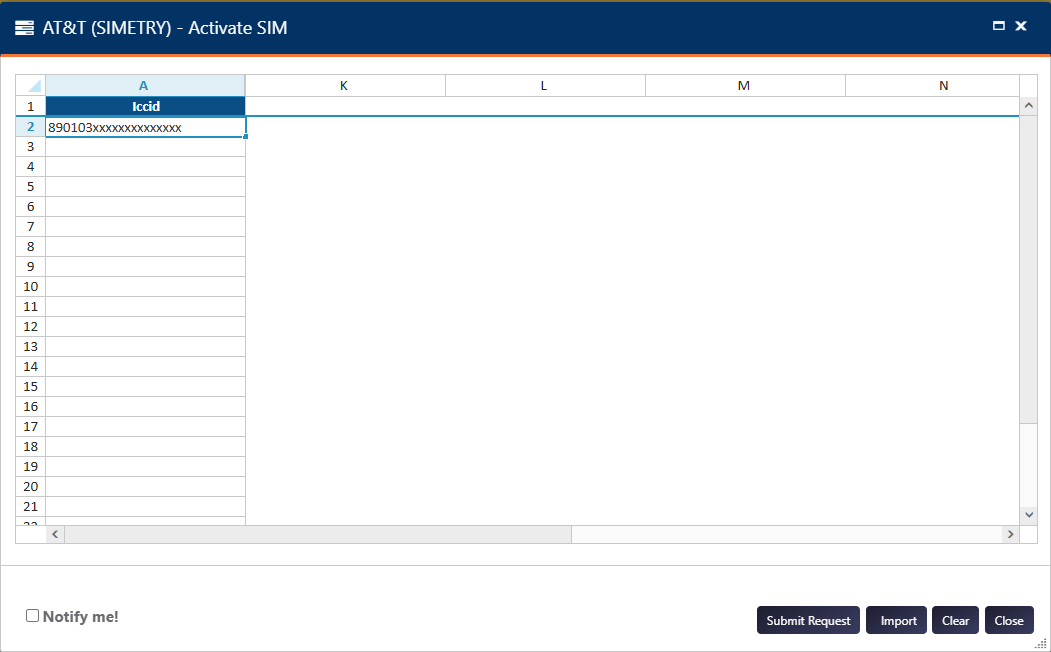This screenshot has width=1051, height=652.
Task: Click the select-all corner of the grid
Action: [31, 86]
